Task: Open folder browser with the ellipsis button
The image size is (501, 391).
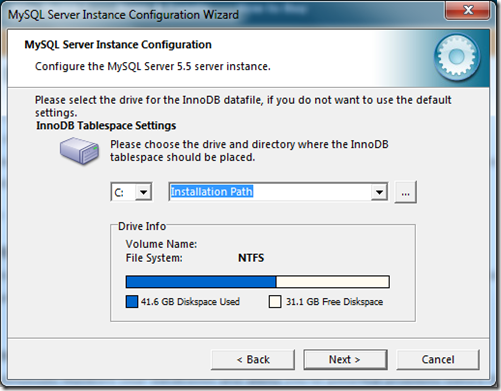Action: click(405, 192)
